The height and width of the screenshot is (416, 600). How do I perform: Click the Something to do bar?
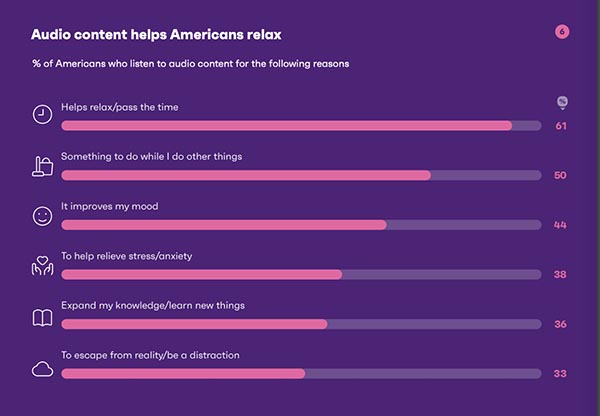click(x=301, y=175)
